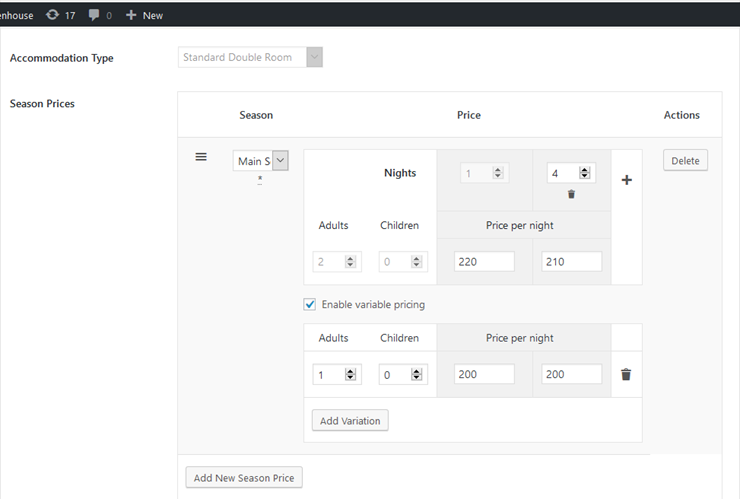Delete the 4 nights column via trash icon

(571, 194)
